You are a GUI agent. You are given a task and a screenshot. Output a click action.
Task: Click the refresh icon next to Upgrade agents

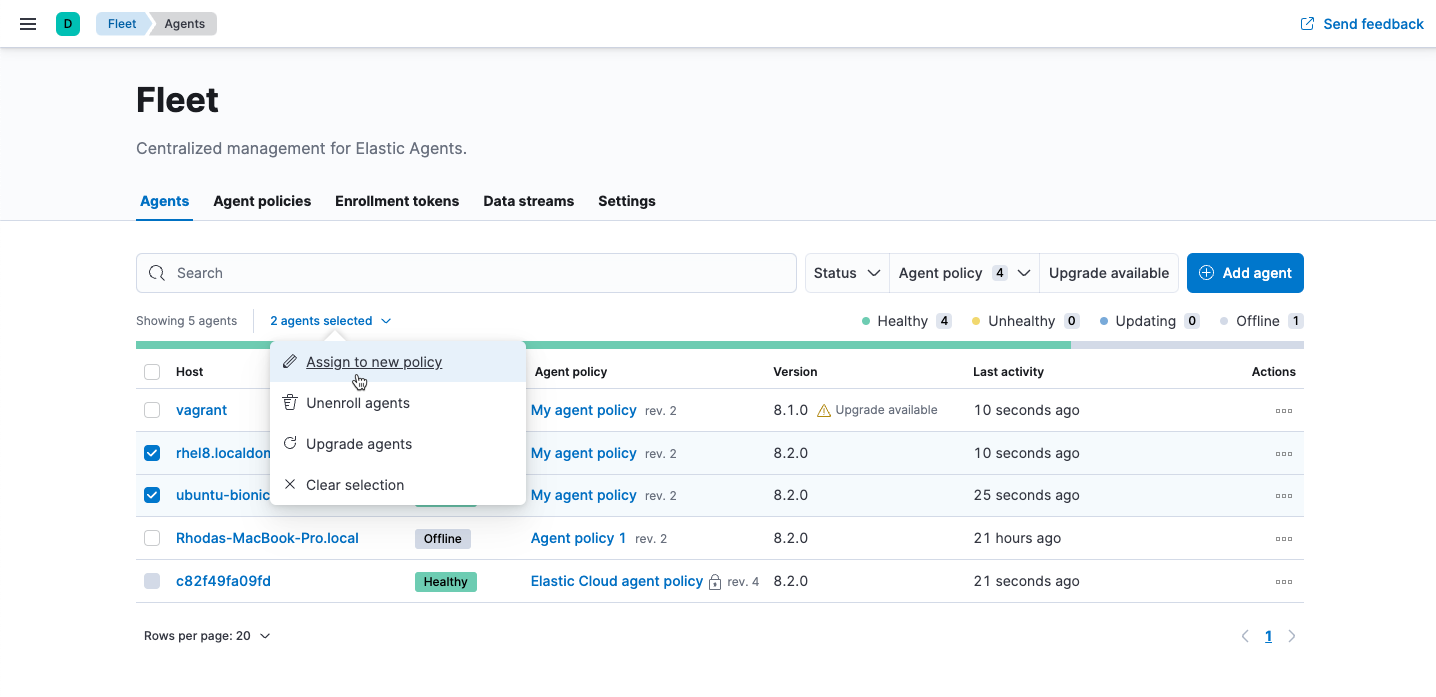point(289,443)
